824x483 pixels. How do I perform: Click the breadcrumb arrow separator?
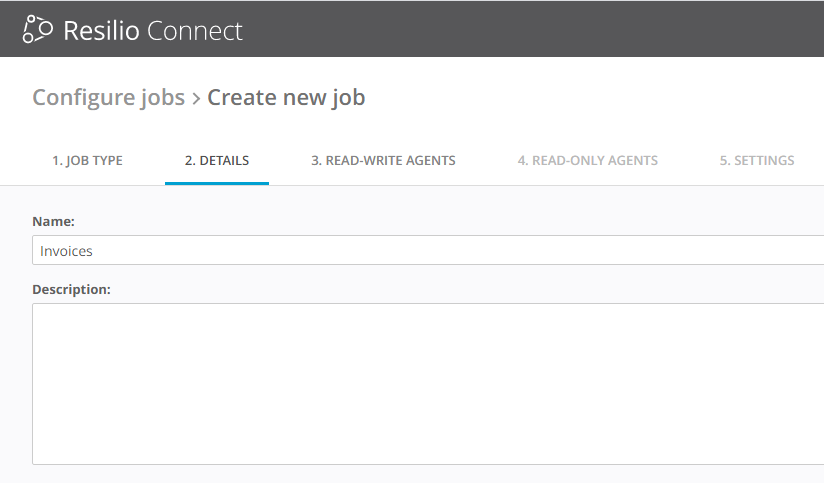(x=196, y=98)
